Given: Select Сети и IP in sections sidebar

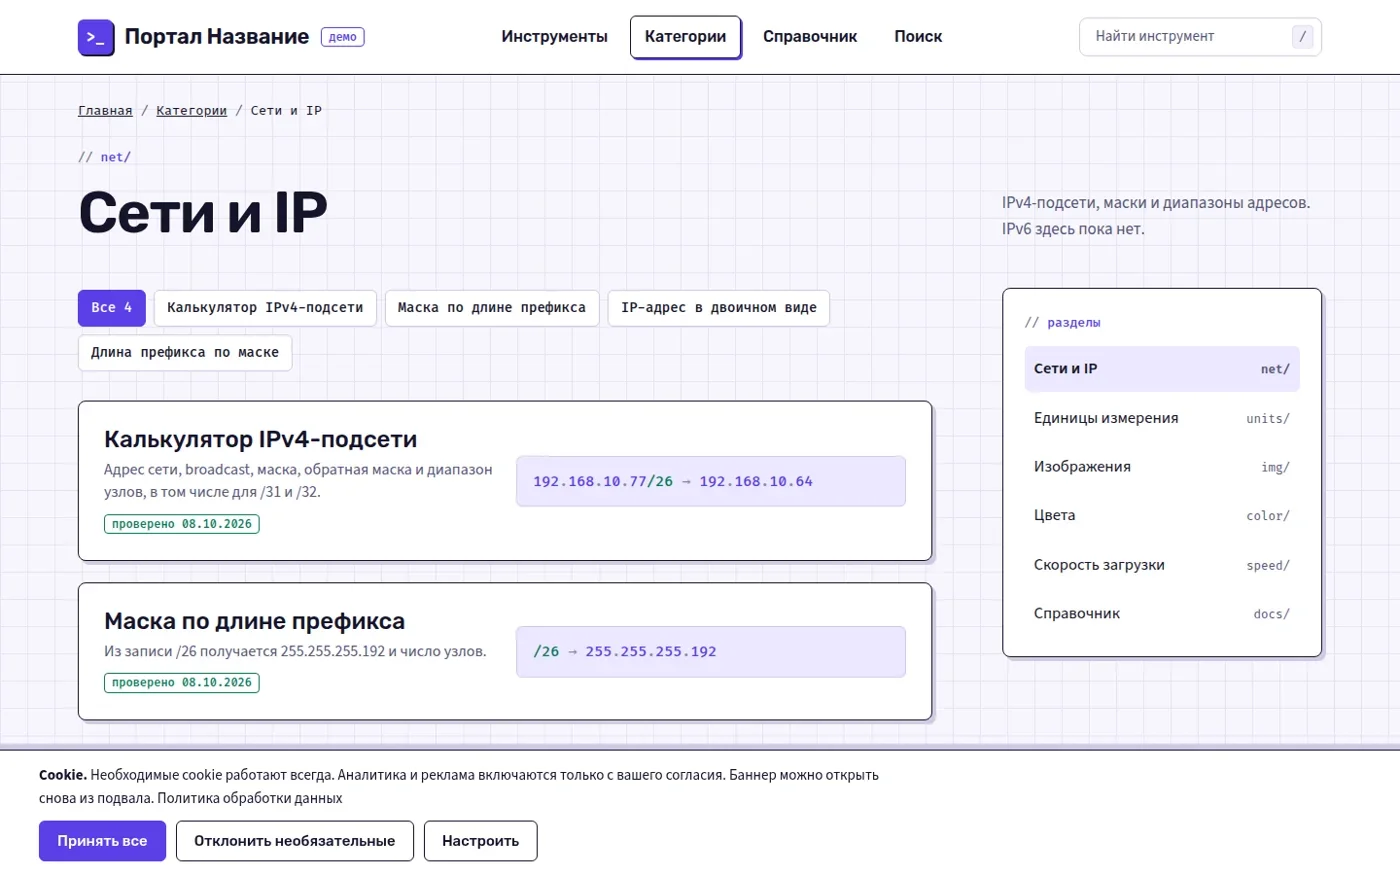Looking at the screenshot, I should (1162, 369).
